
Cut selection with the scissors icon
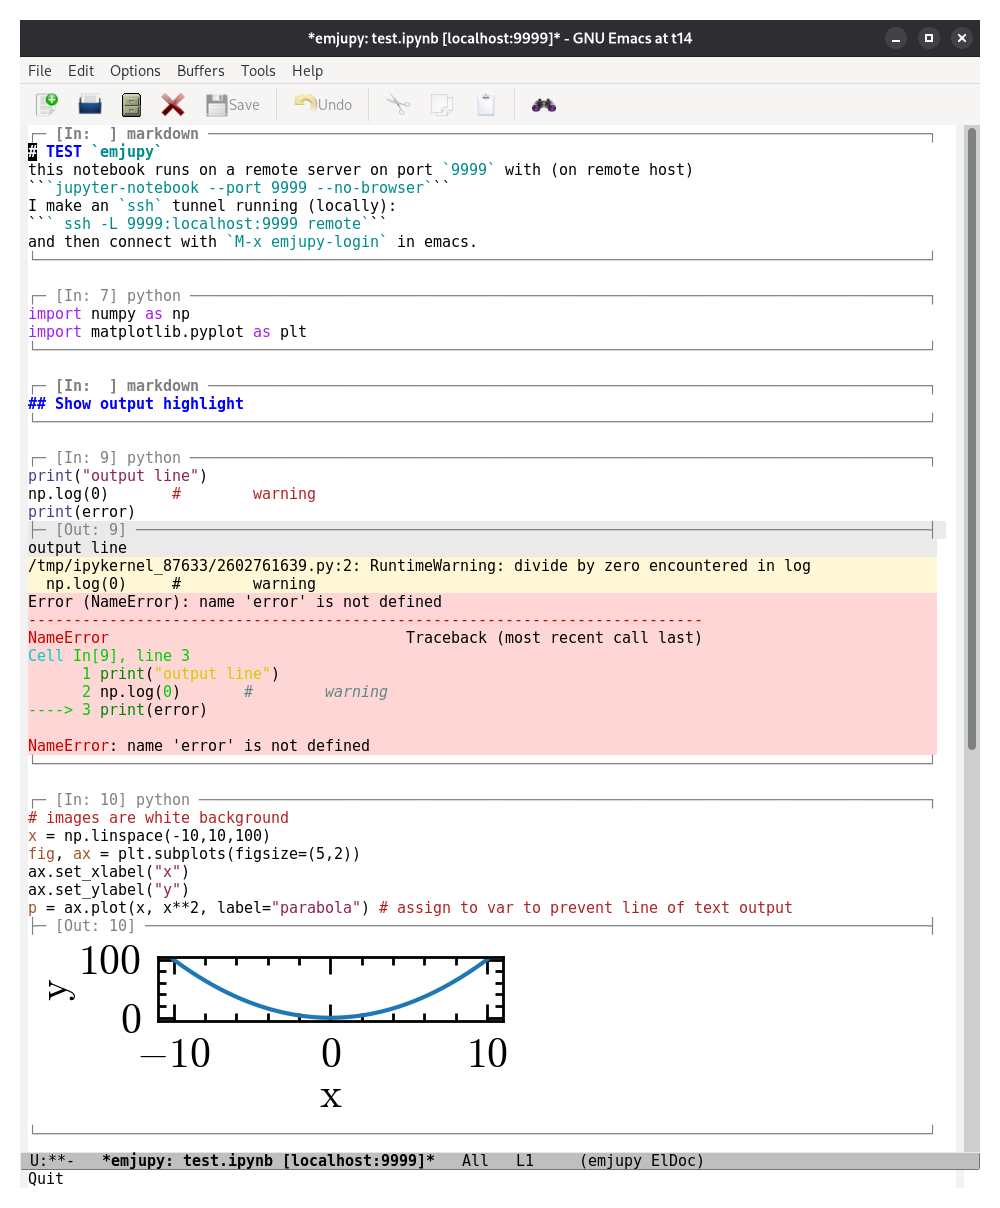coord(398,104)
